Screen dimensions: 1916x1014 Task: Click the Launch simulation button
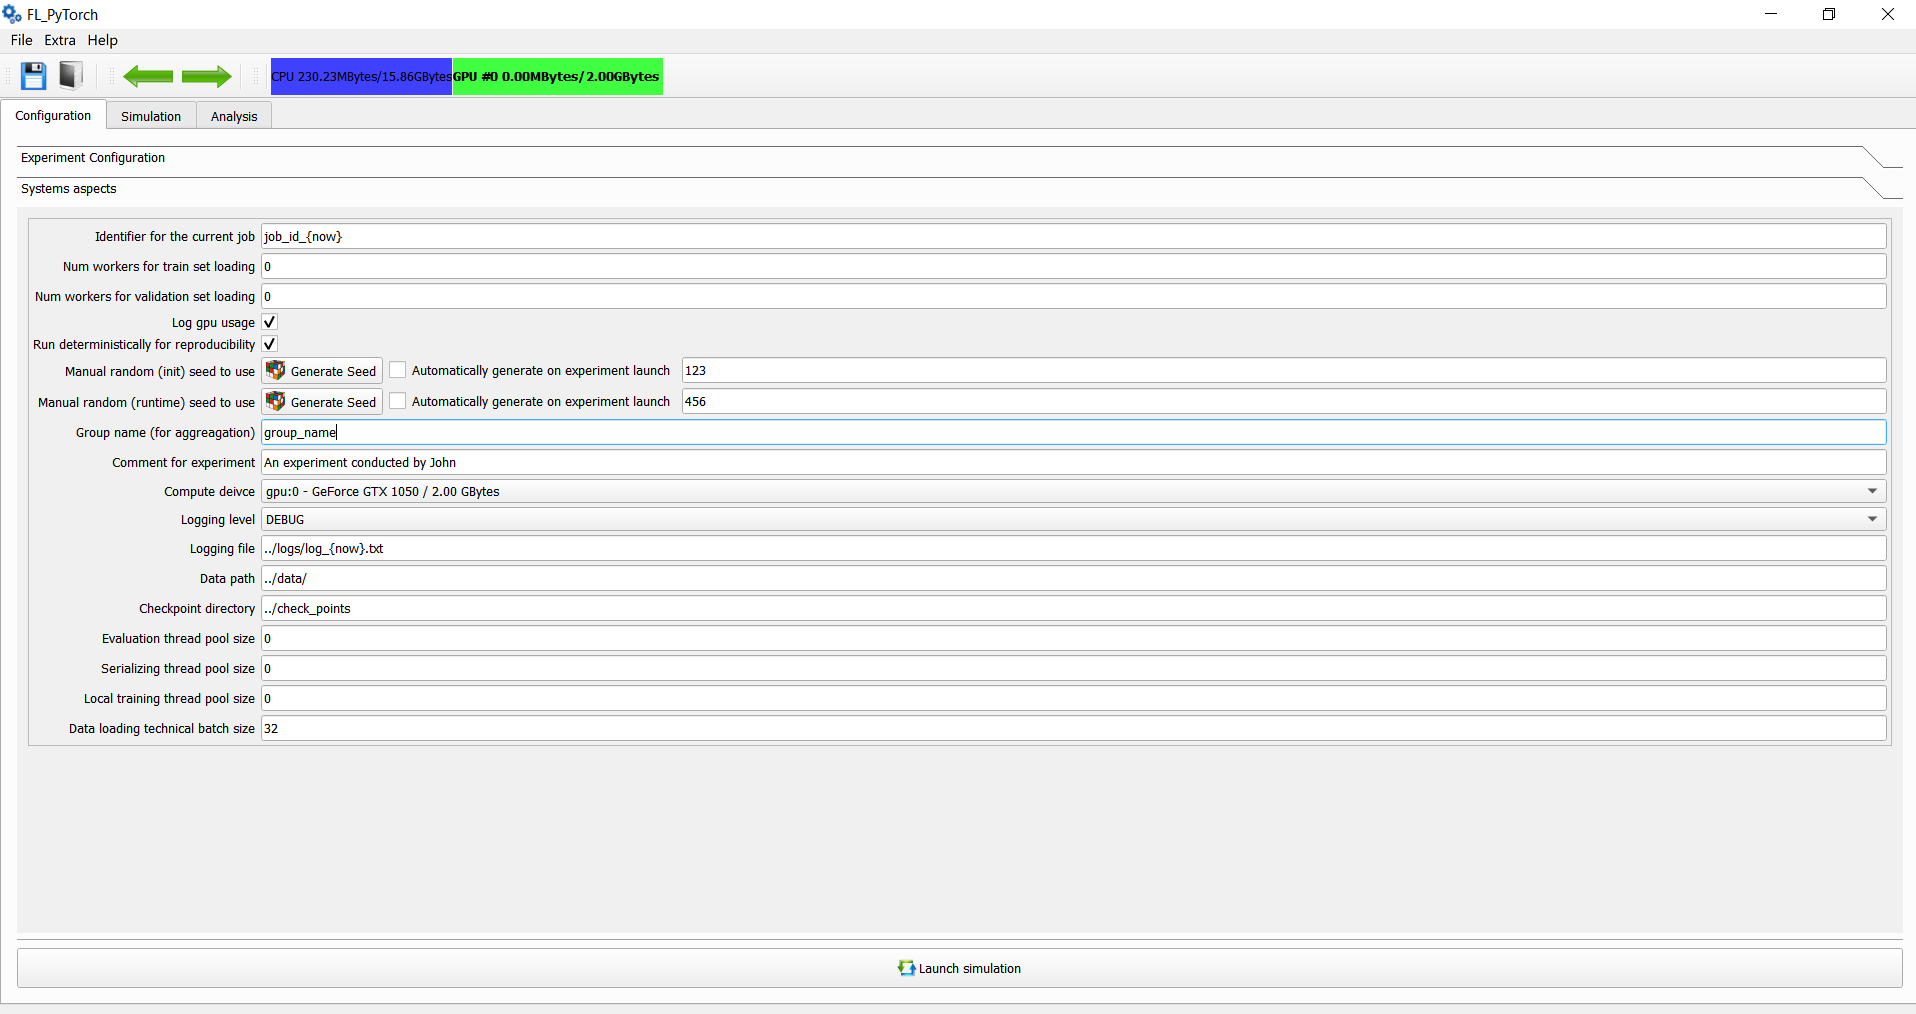tap(960, 968)
